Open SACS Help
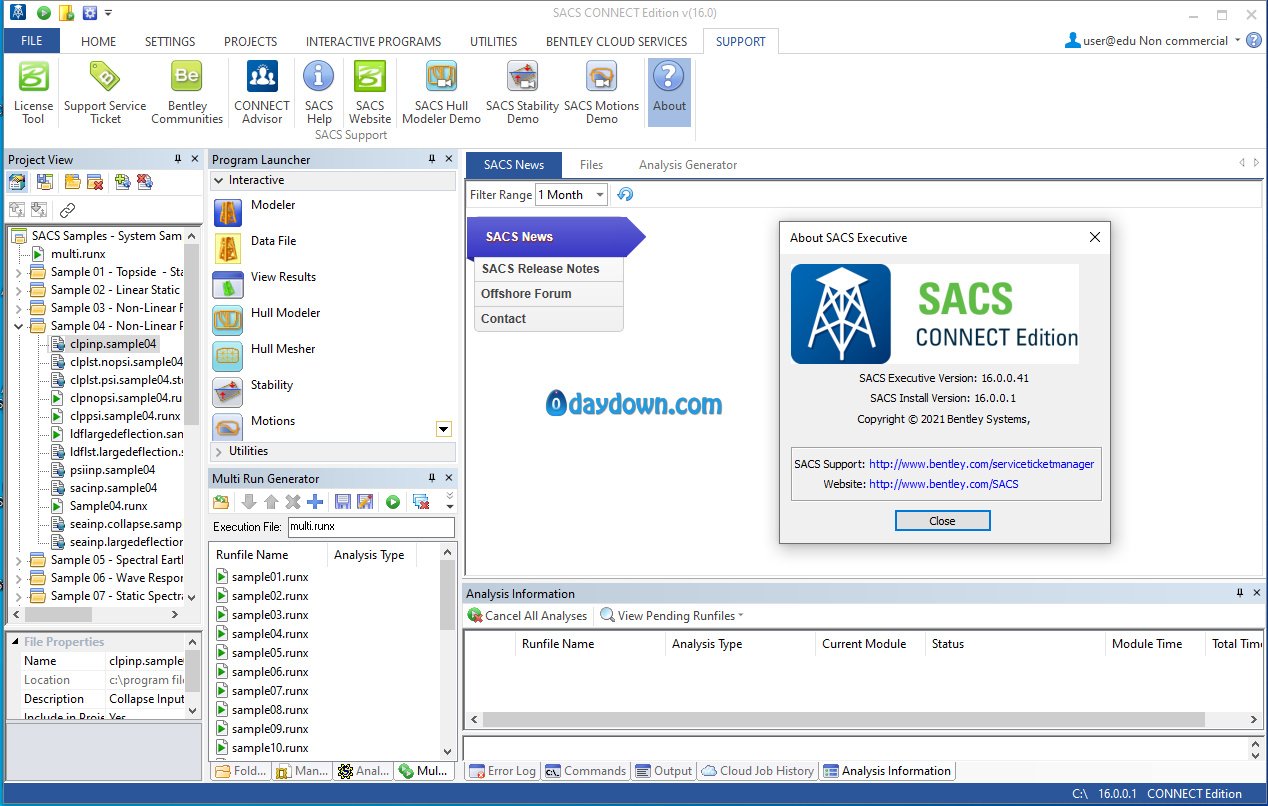1268x806 pixels. [x=319, y=92]
